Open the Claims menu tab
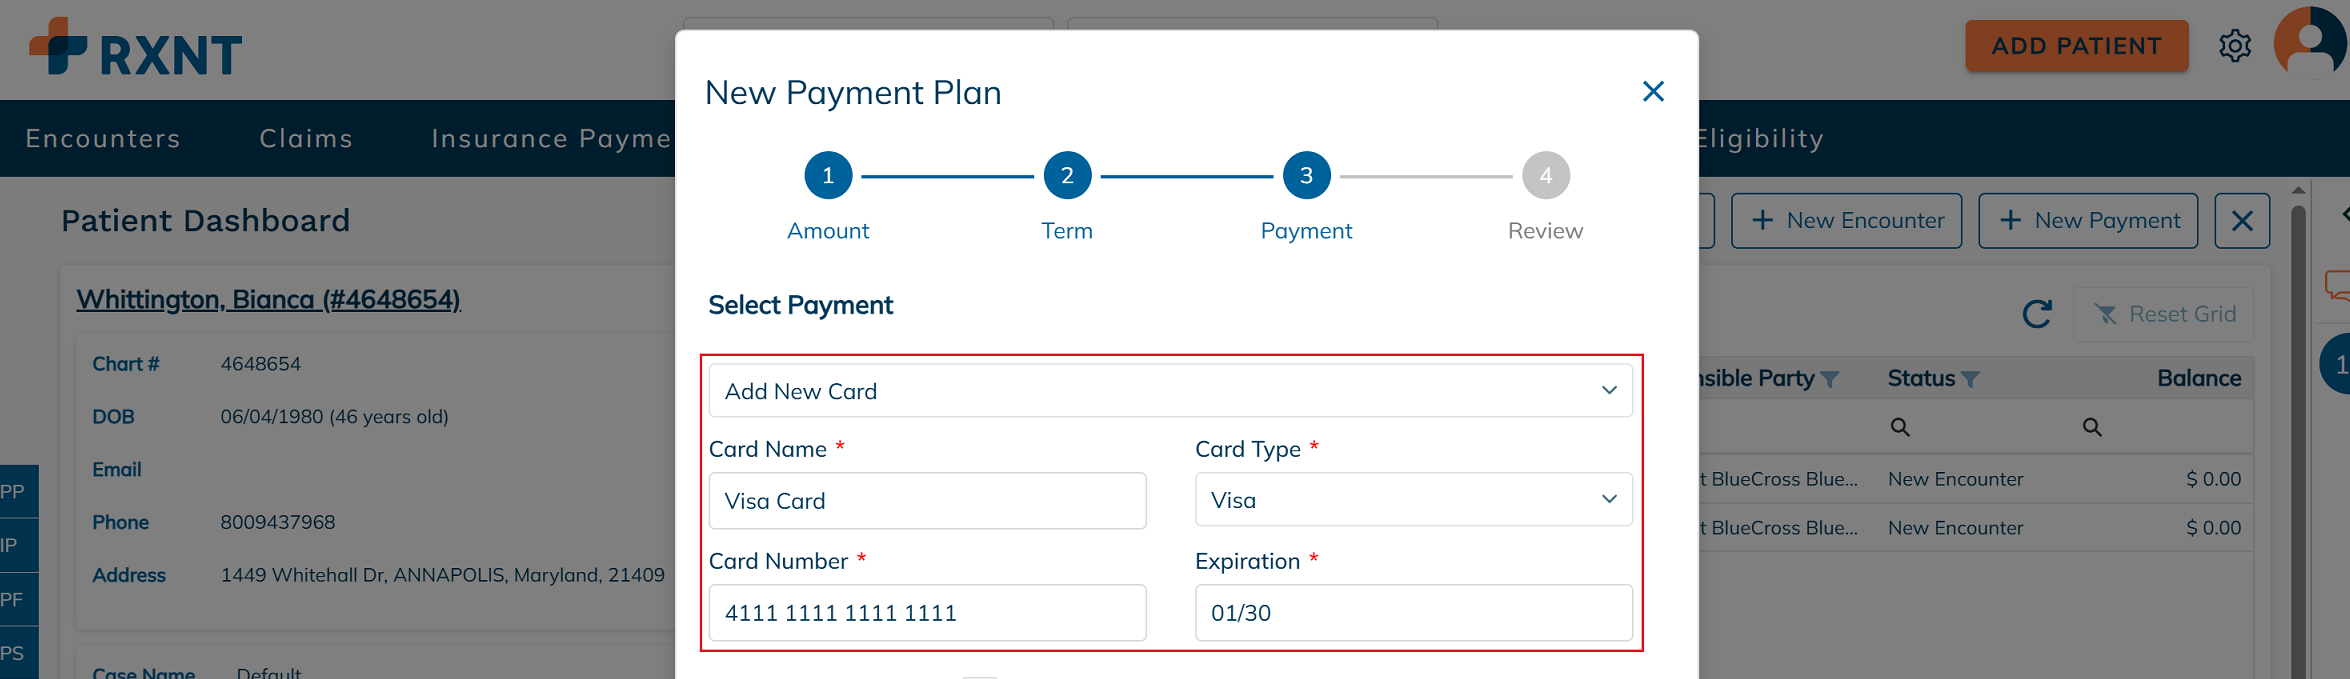This screenshot has height=679, width=2350. point(306,138)
